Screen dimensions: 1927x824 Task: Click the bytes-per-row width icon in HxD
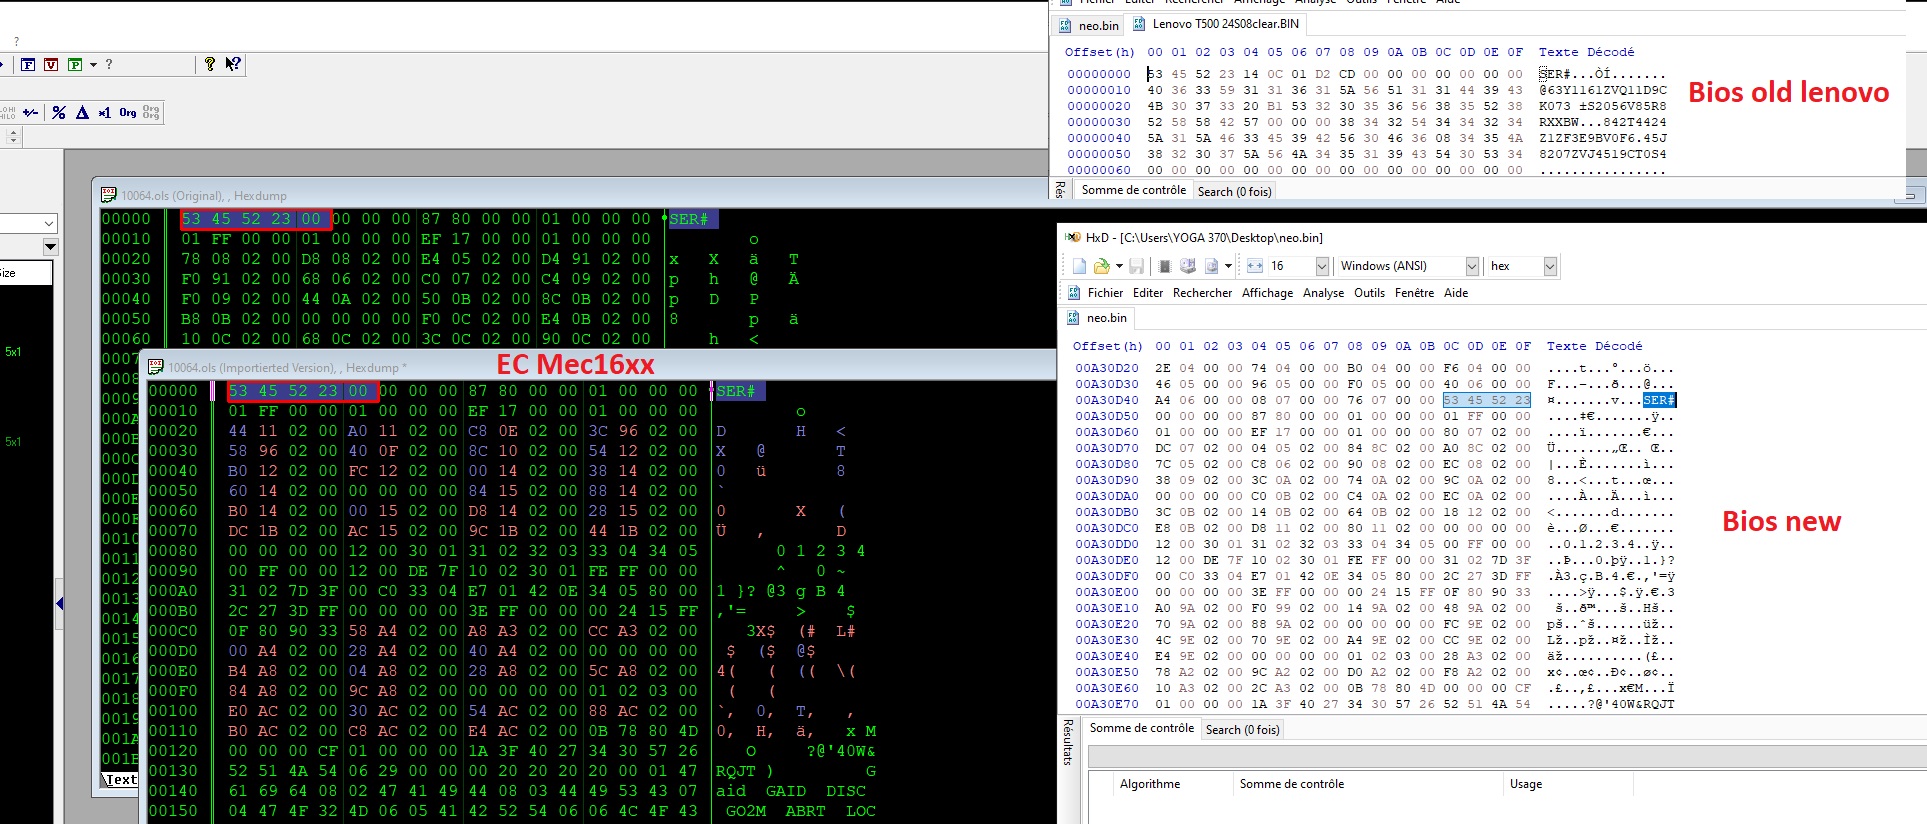pyautogui.click(x=1255, y=266)
